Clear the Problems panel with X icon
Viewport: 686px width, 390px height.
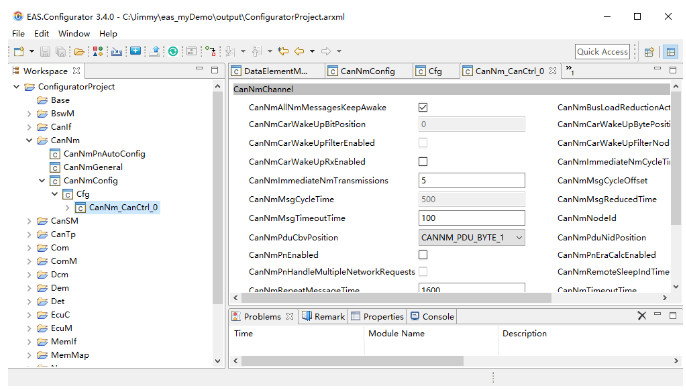[x=642, y=316]
